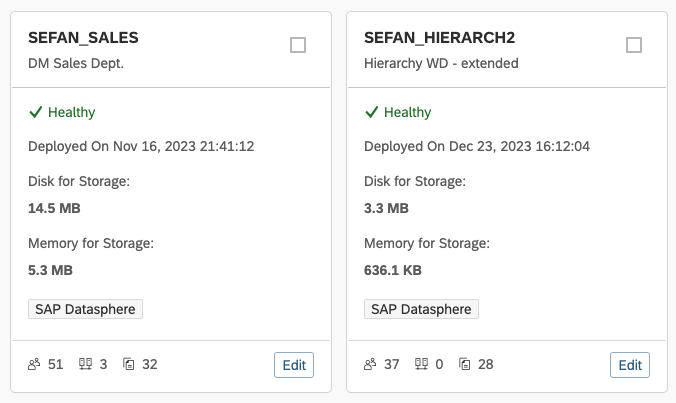The height and width of the screenshot is (403, 676).
Task: Click Healthy checkmark on SEFAN_SALES card
Action: pos(35,112)
